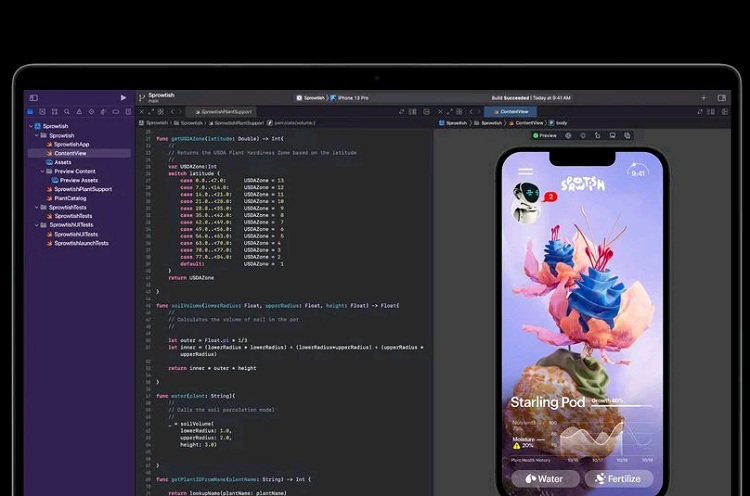Image resolution: width=750 pixels, height=496 pixels.
Task: Click the preview variants icon
Action: [583, 135]
